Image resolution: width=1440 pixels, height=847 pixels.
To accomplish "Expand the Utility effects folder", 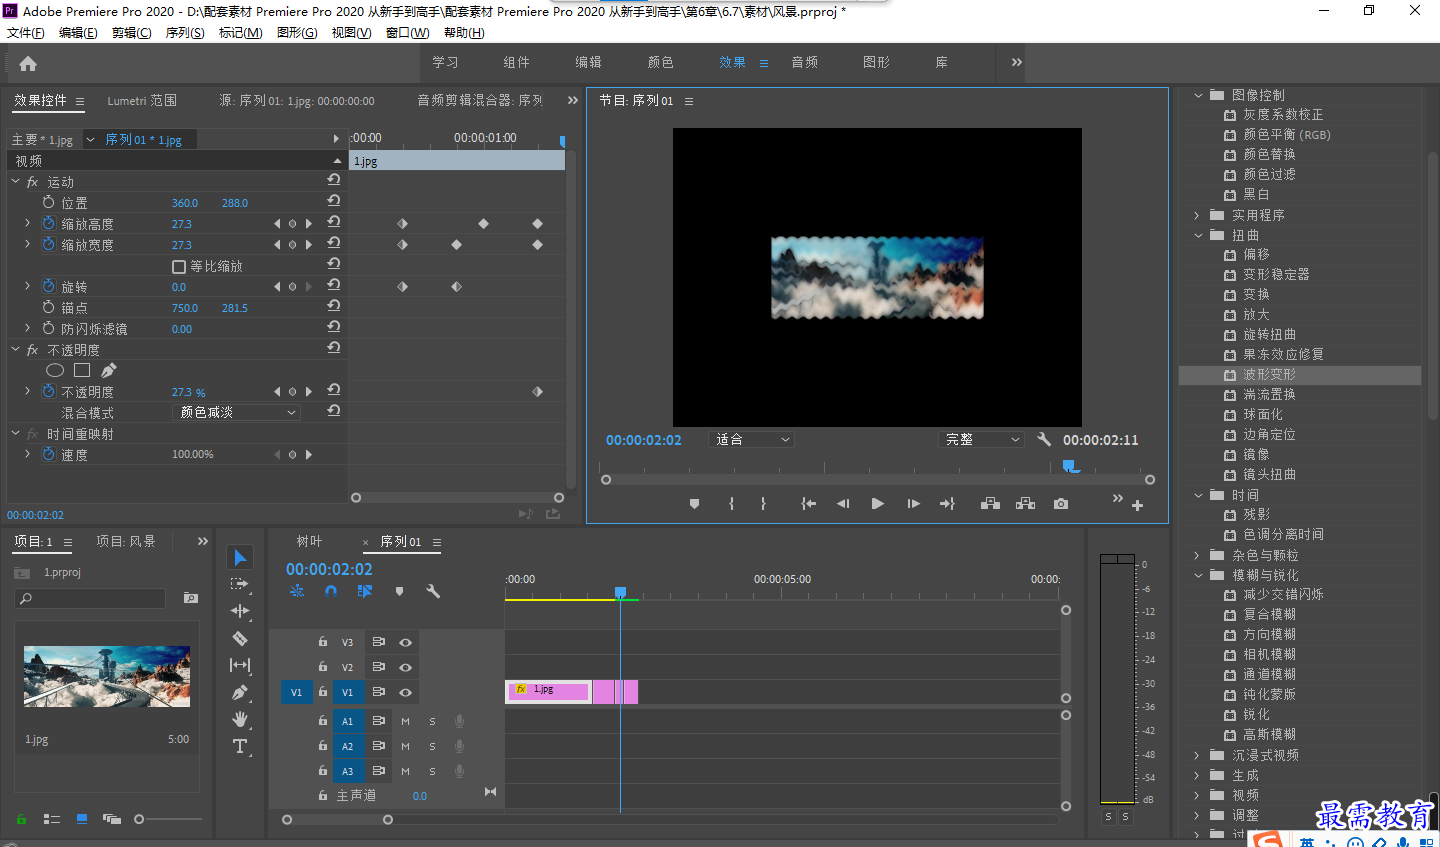I will tap(1198, 215).
